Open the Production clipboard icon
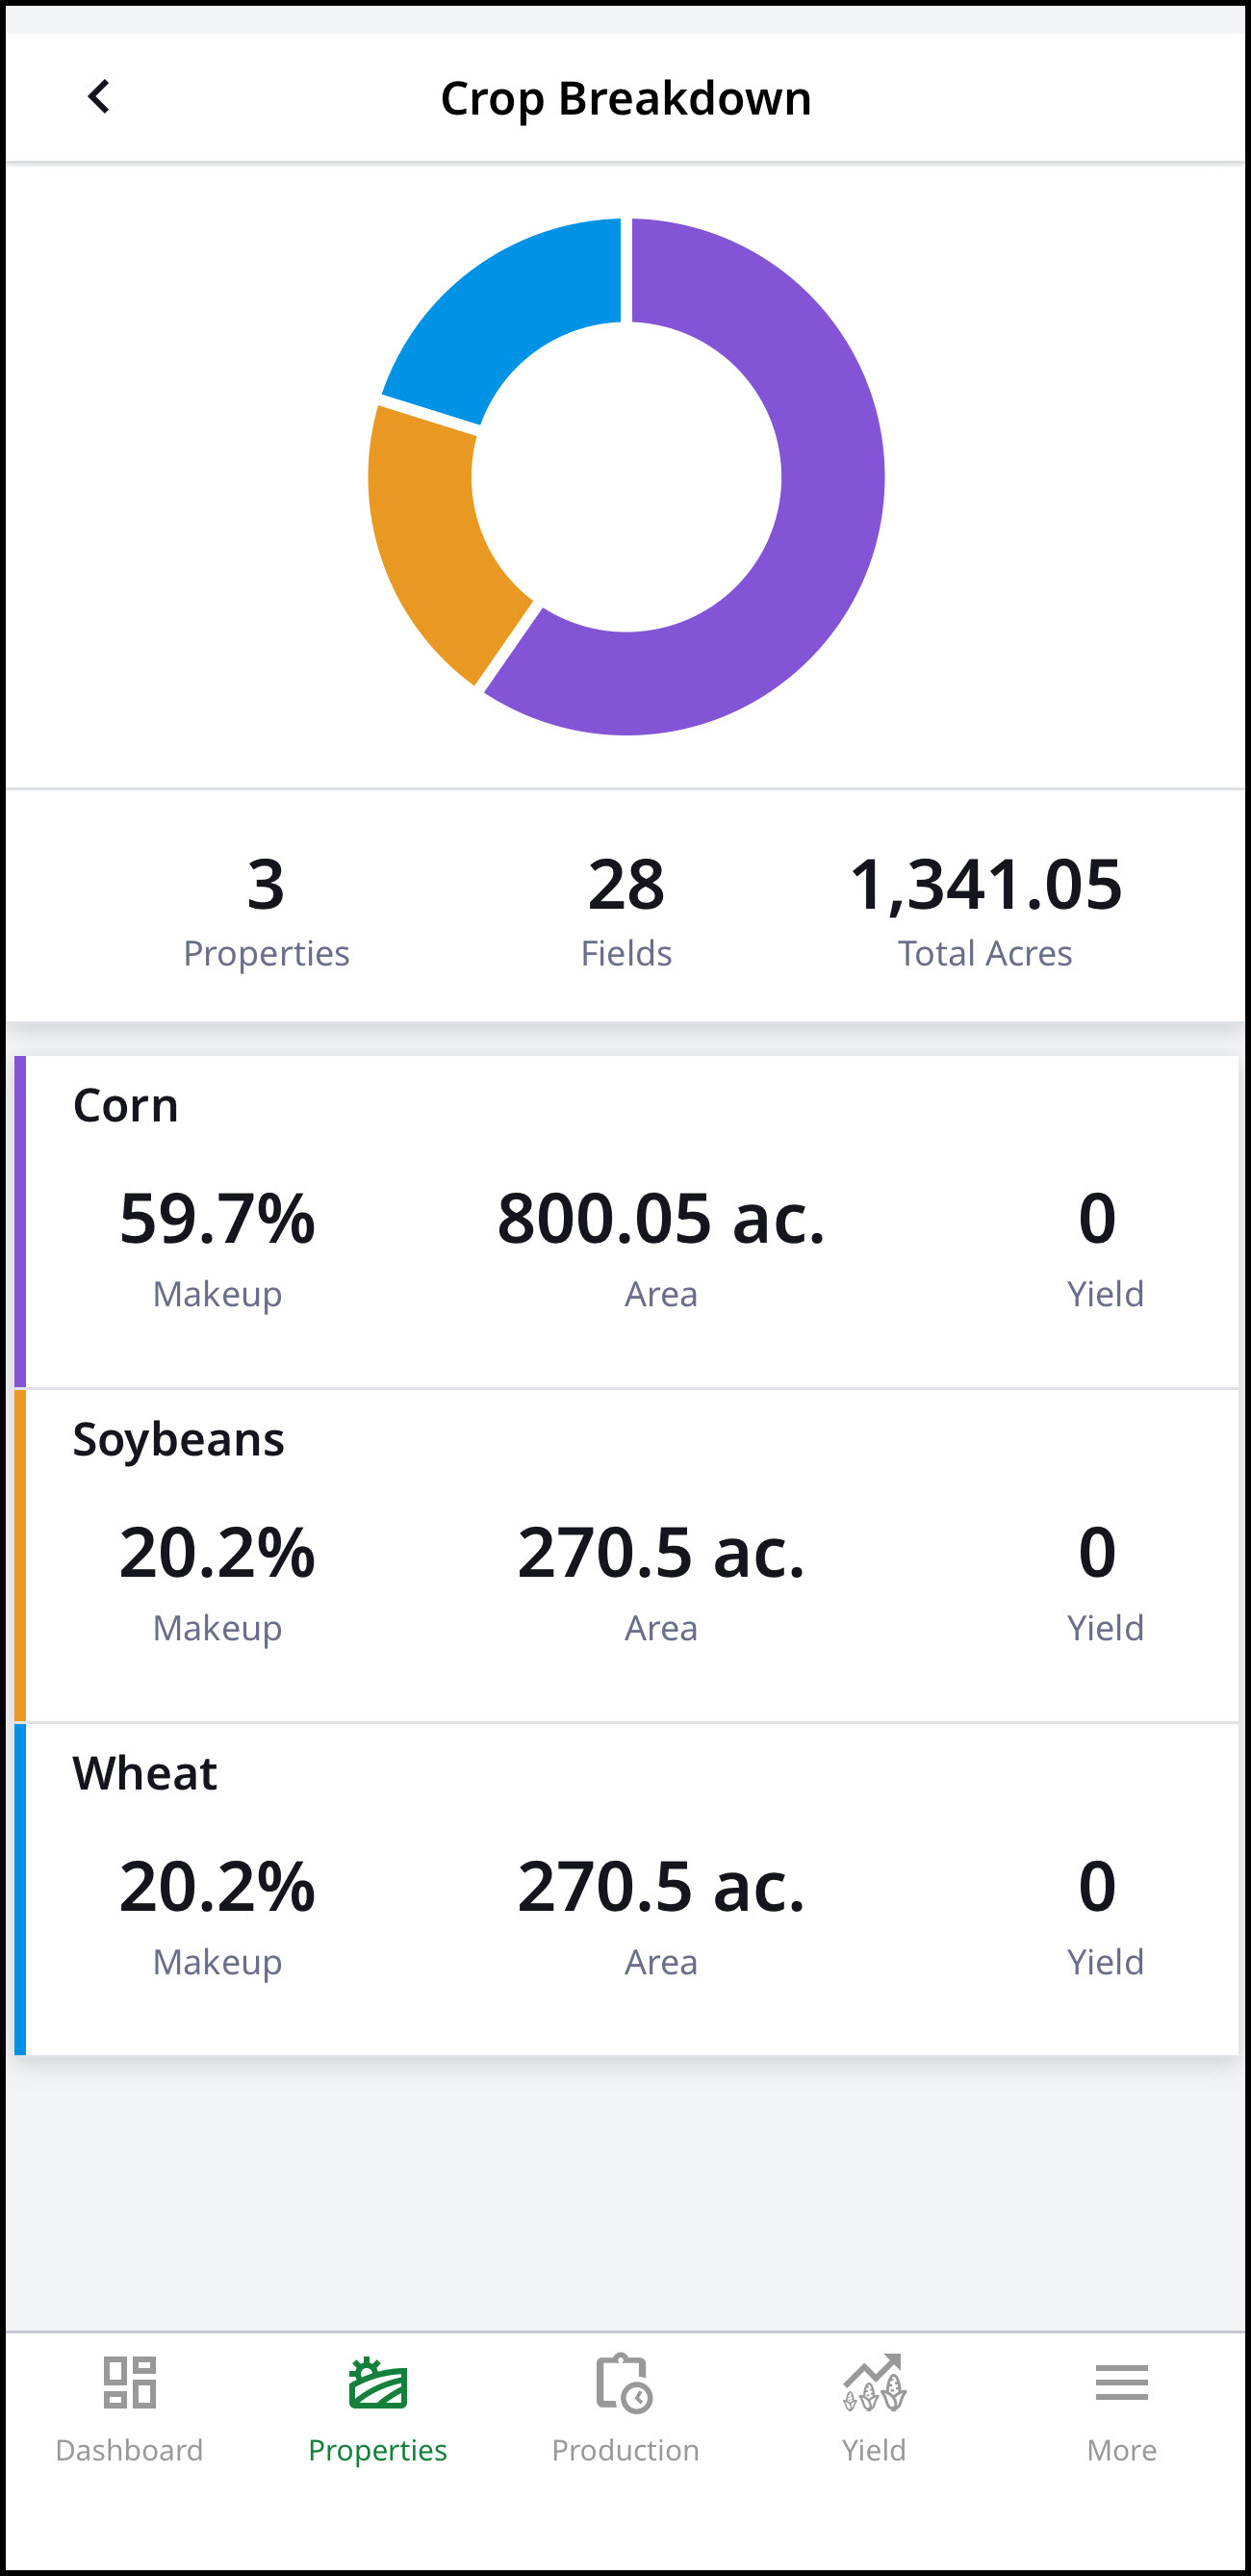Viewport: 1251px width, 2576px height. click(x=624, y=2383)
